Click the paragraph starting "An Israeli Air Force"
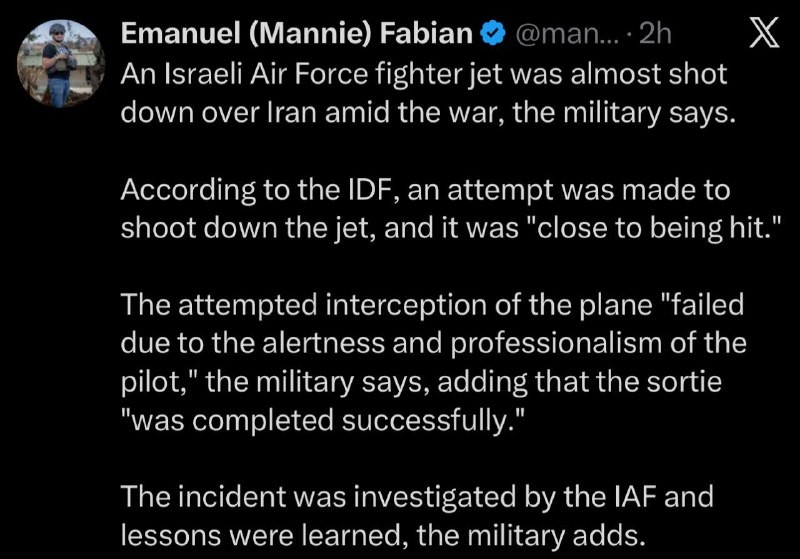Image resolution: width=800 pixels, height=559 pixels. [425, 92]
